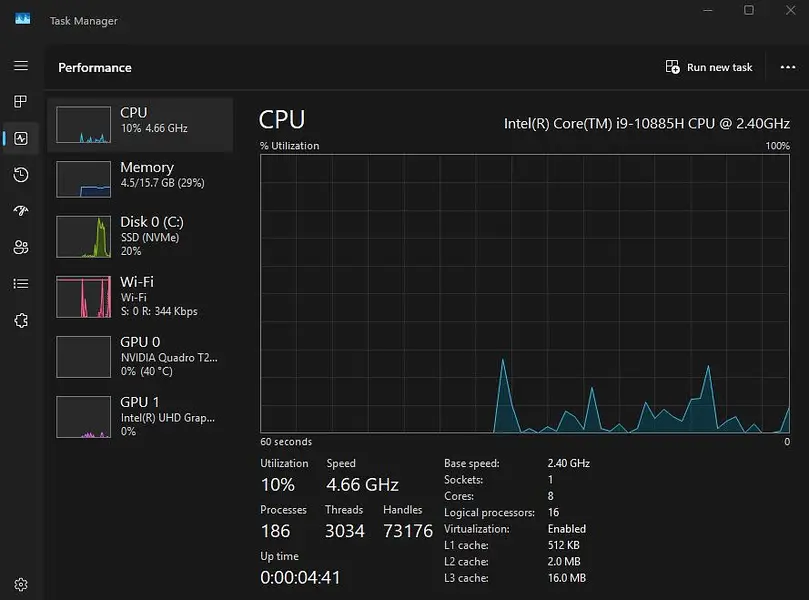This screenshot has width=809, height=600.
Task: Select GPU 1 Intel UHD item
Action: 140,416
